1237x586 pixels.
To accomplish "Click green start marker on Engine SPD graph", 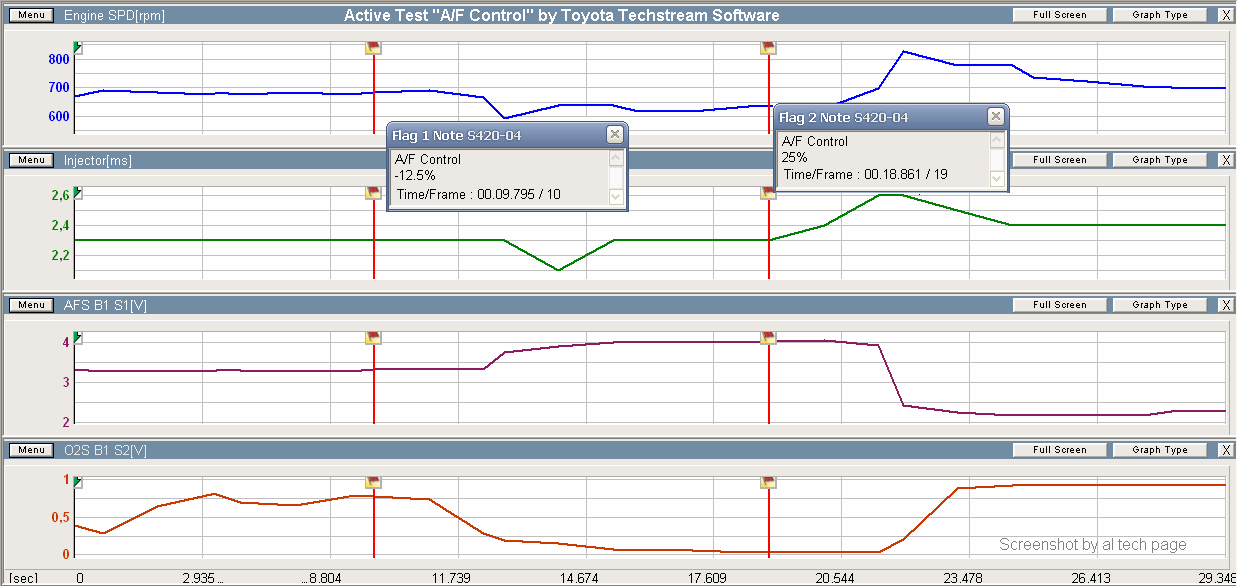I will 78,48.
